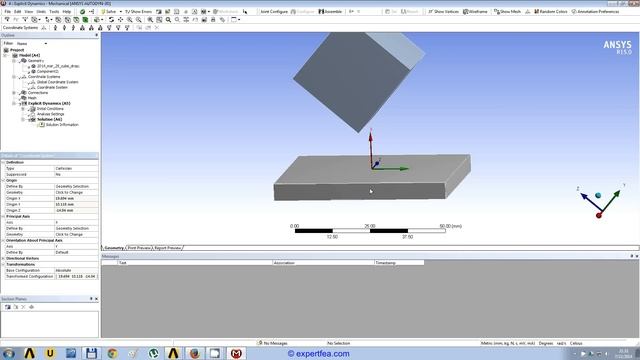Viewport: 640px width, 360px height.
Task: Select the Mesh tree item
Action: [x=32, y=98]
